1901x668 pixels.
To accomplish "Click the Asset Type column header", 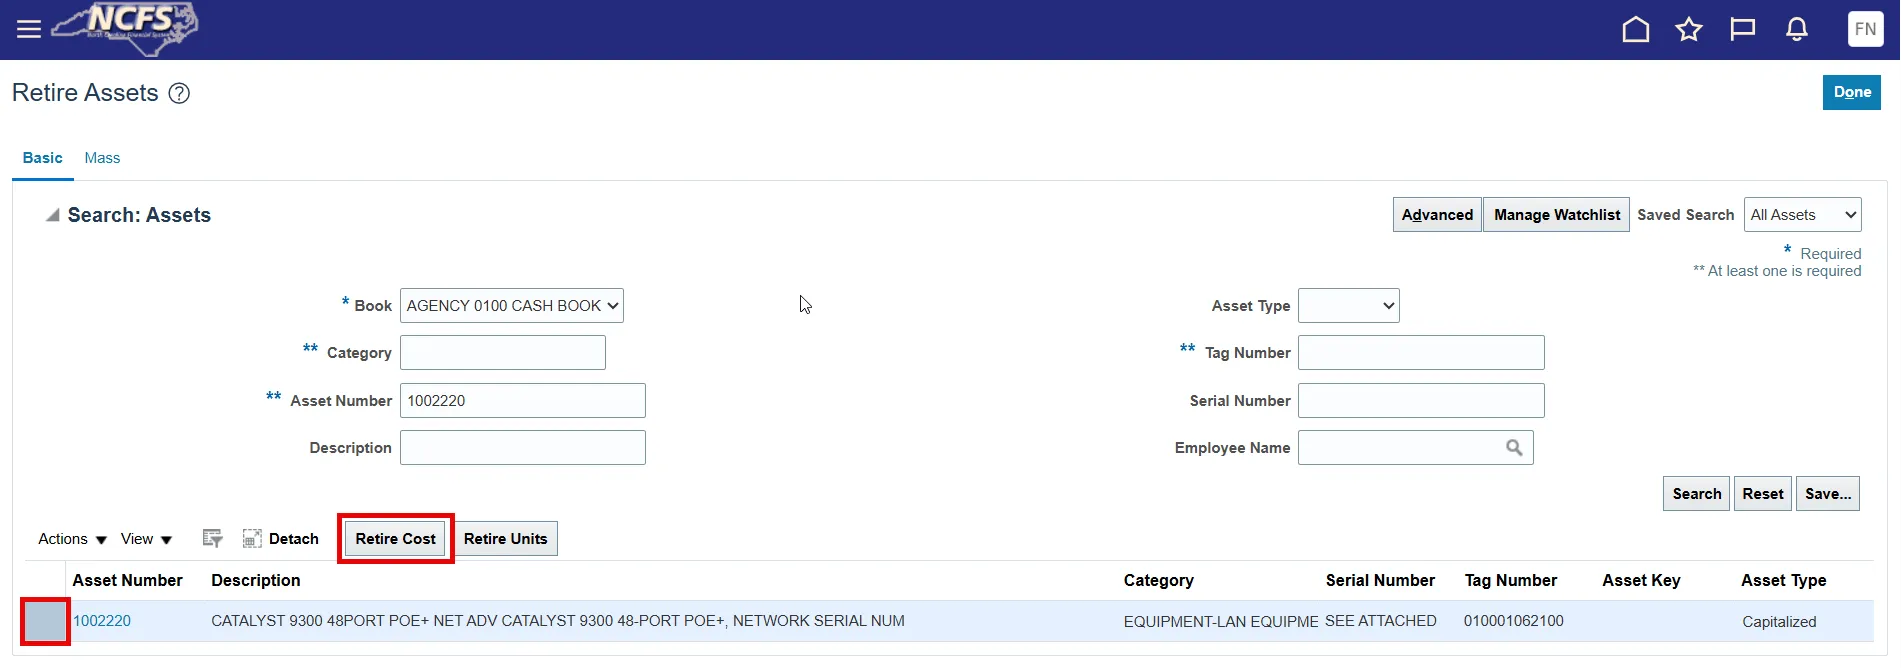I will (x=1783, y=580).
